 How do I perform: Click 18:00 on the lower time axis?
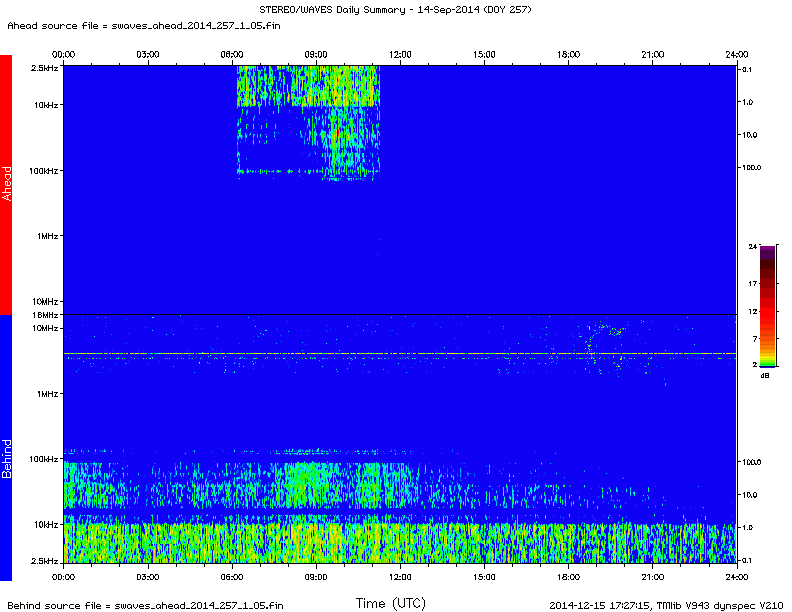click(x=569, y=577)
